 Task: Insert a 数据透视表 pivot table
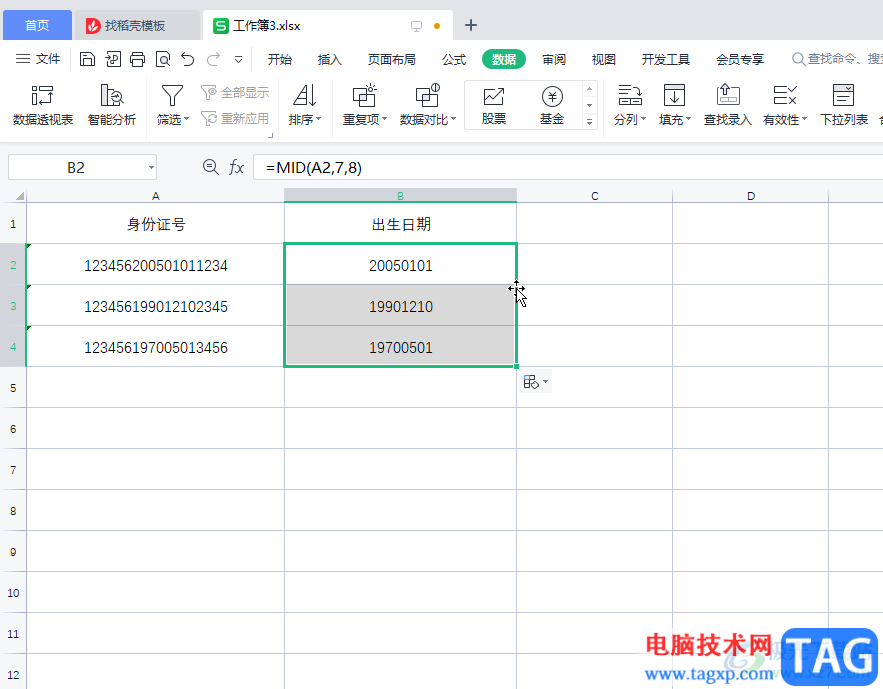click(x=43, y=105)
